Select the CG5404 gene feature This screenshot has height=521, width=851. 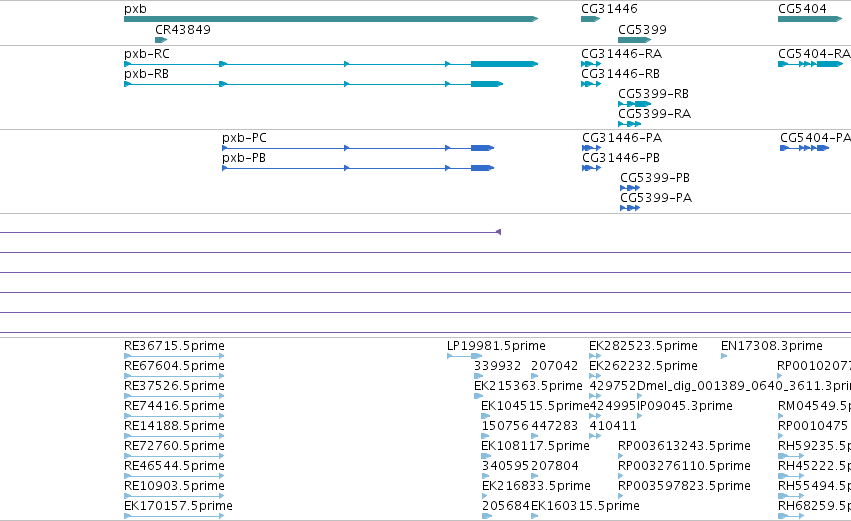click(x=810, y=19)
